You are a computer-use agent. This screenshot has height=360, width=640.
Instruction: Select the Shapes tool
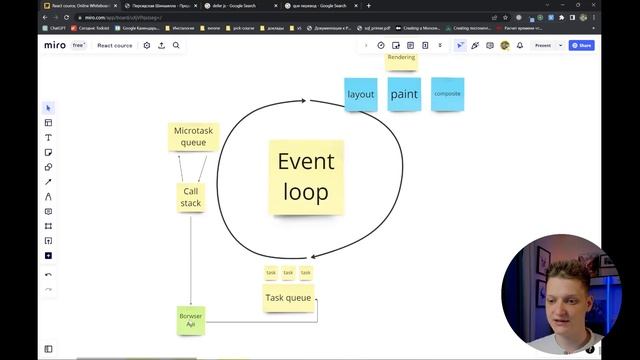point(49,167)
